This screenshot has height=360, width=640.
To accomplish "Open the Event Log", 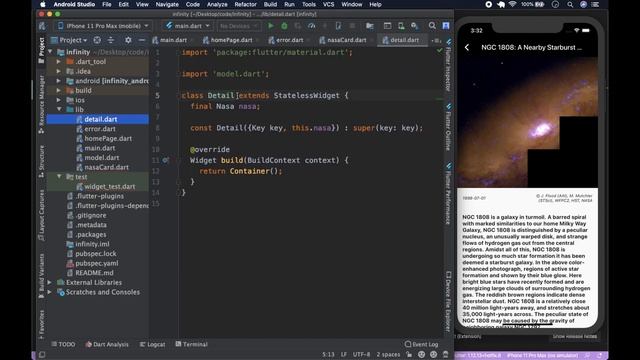I will (x=421, y=344).
